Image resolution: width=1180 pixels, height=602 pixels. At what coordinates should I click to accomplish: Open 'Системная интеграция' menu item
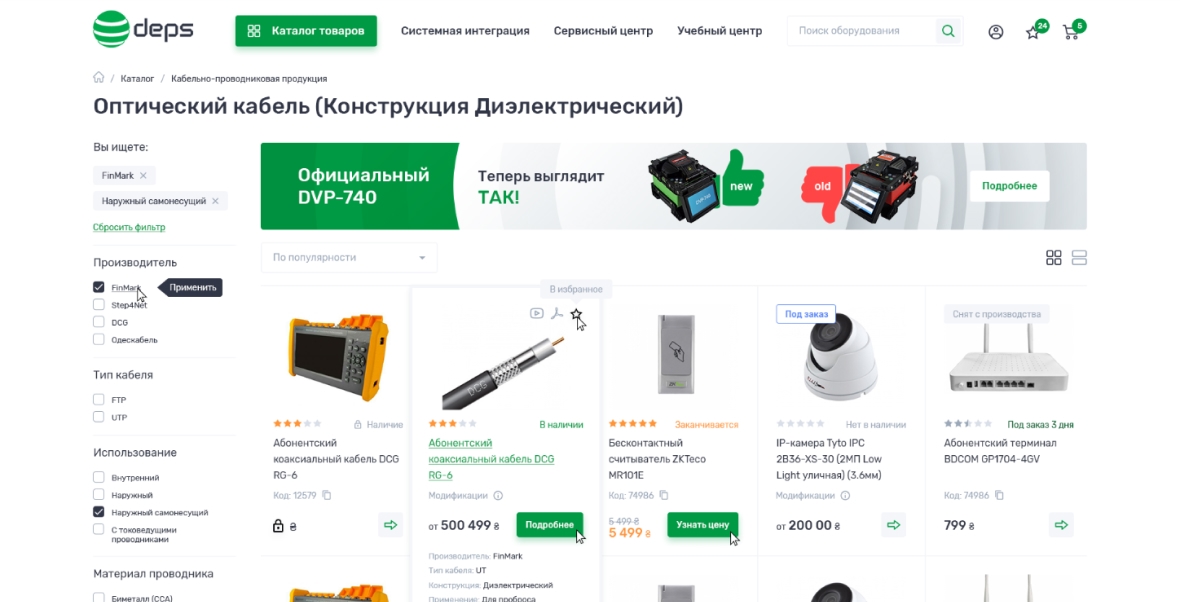click(x=465, y=31)
